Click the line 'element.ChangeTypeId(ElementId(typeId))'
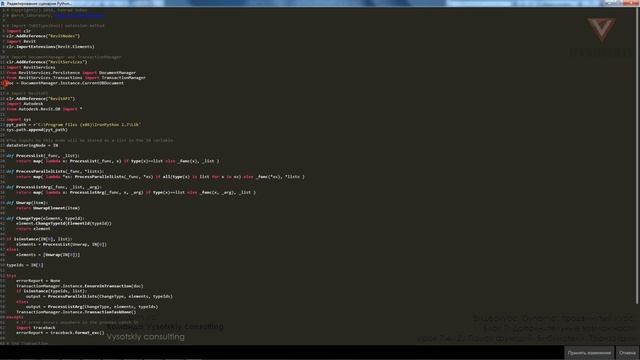 pos(64,223)
